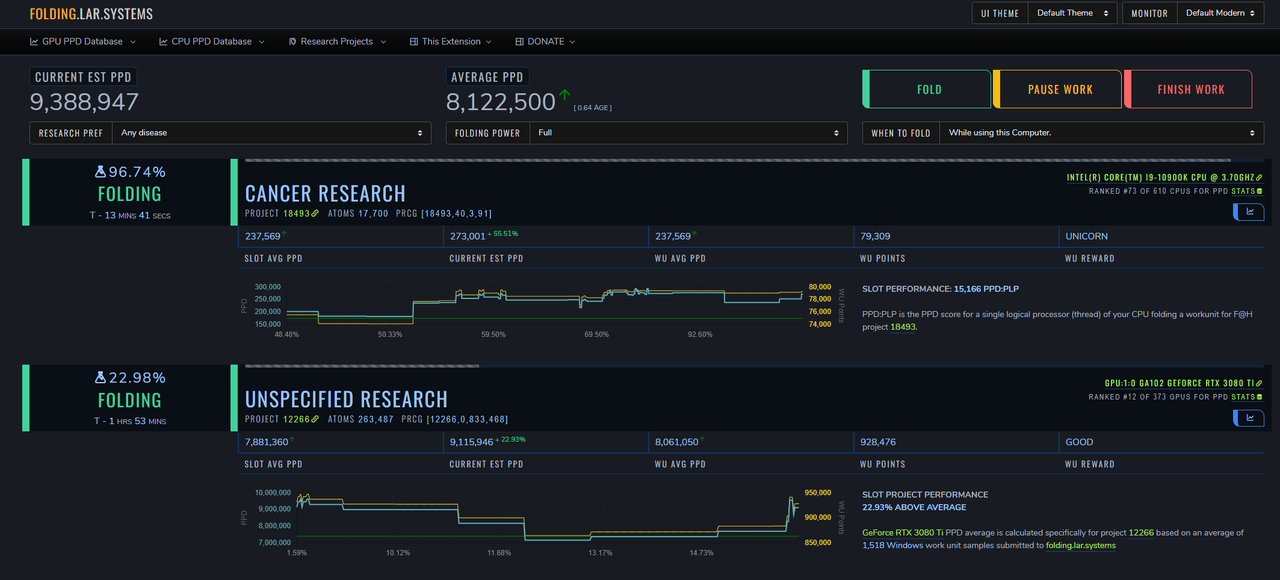Open the Folding Power dropdown set to Full
This screenshot has width=1280, height=580.
coord(687,133)
